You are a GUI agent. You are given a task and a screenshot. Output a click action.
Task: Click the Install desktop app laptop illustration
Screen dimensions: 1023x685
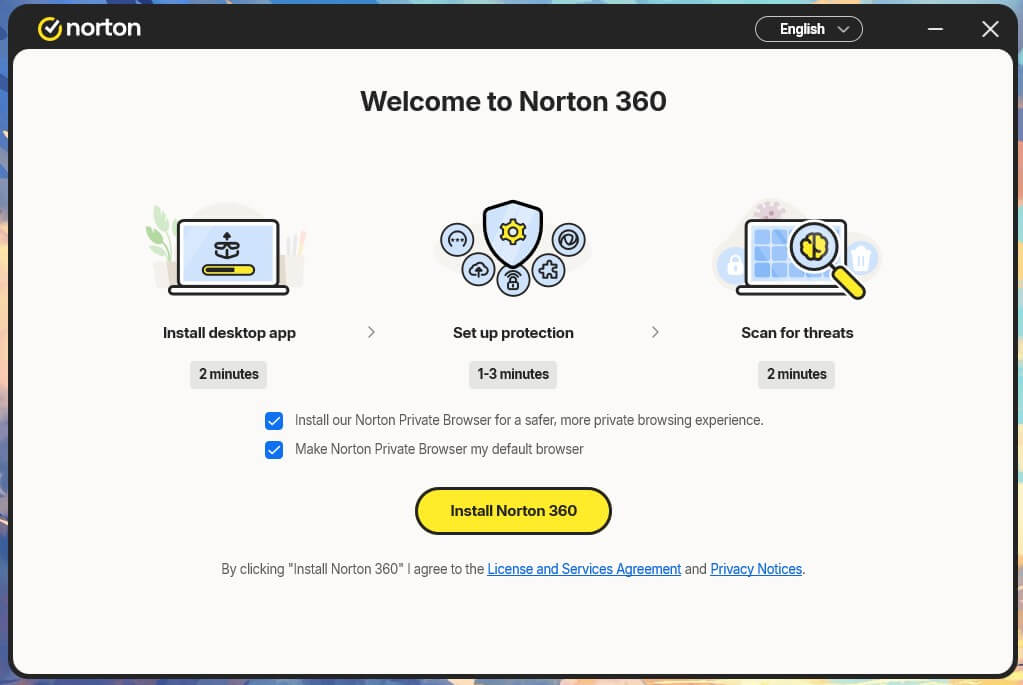[226, 251]
